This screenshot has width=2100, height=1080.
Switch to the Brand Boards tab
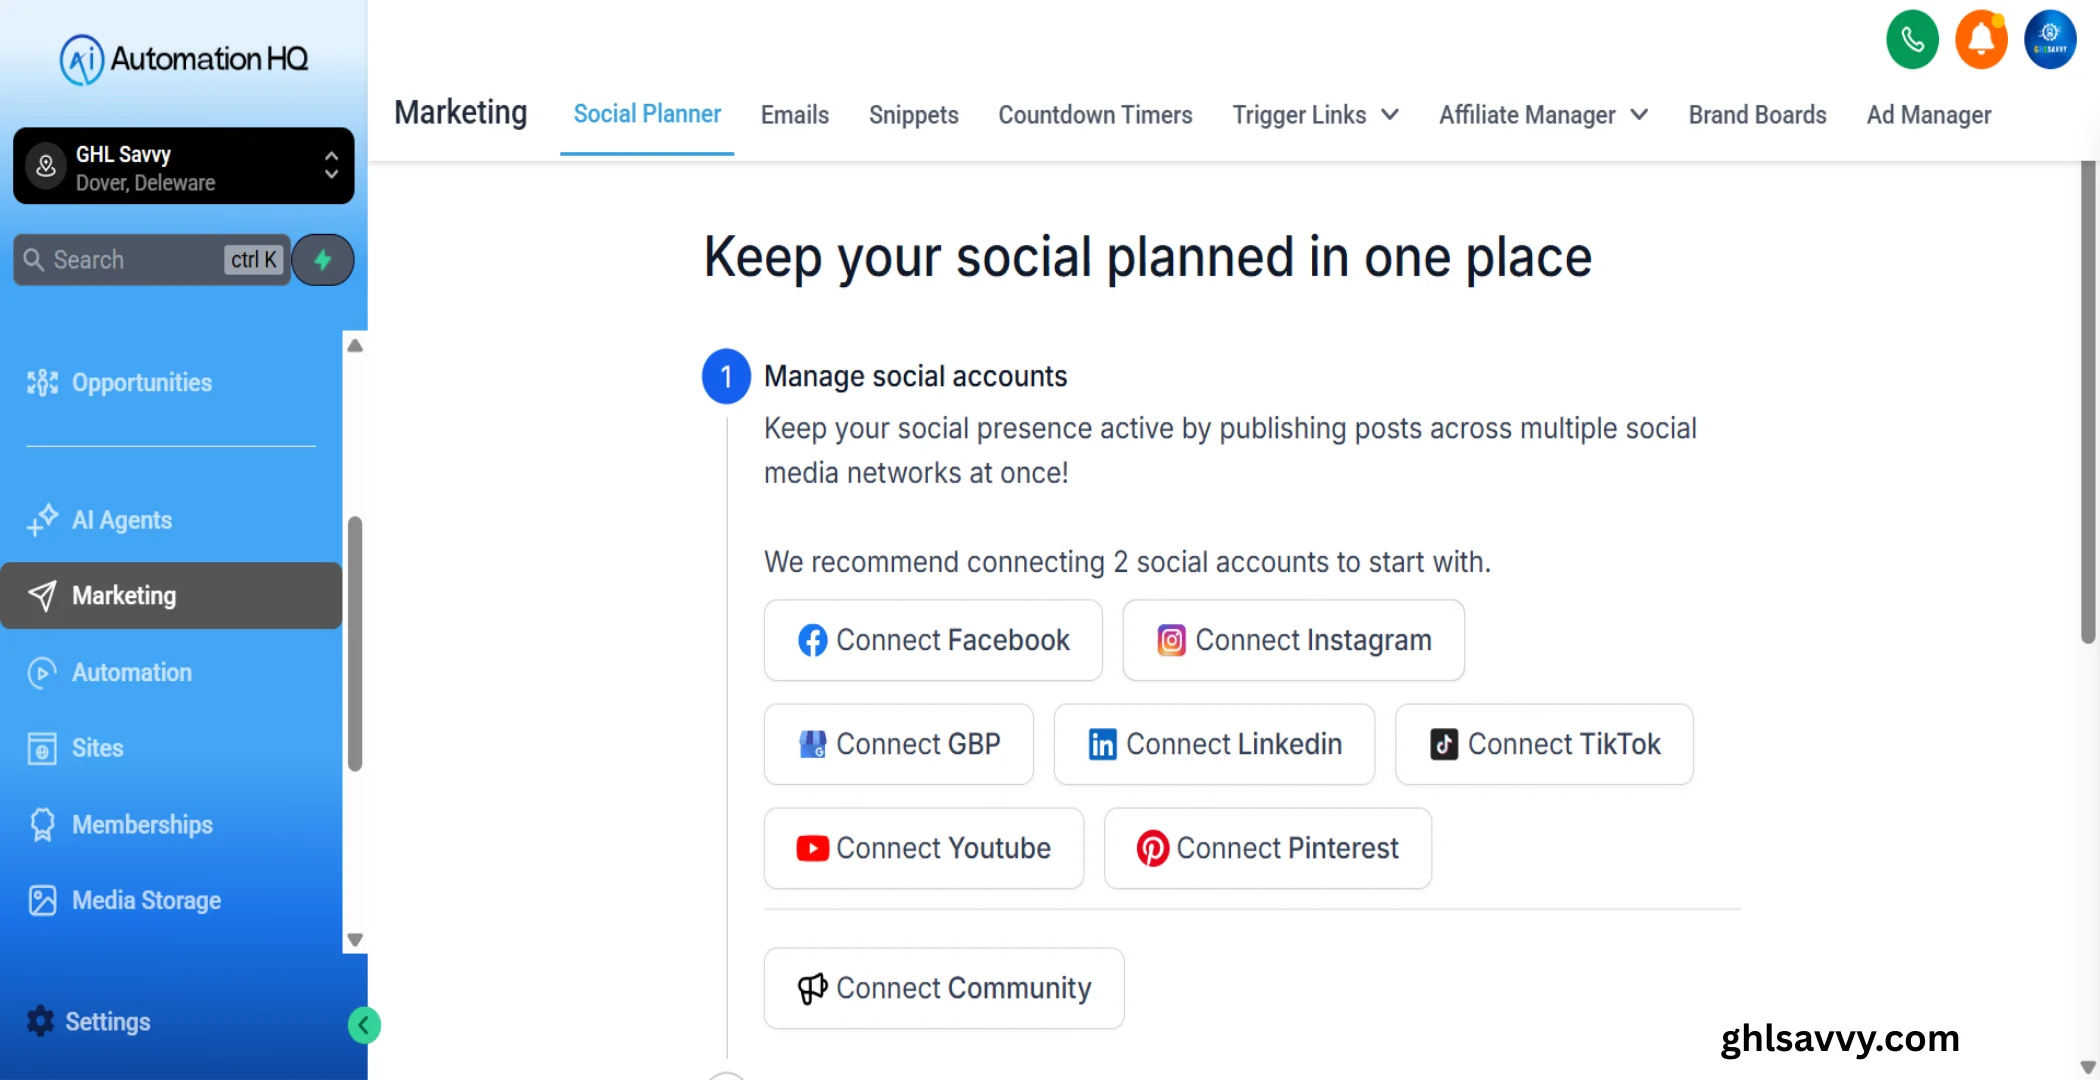click(1757, 115)
